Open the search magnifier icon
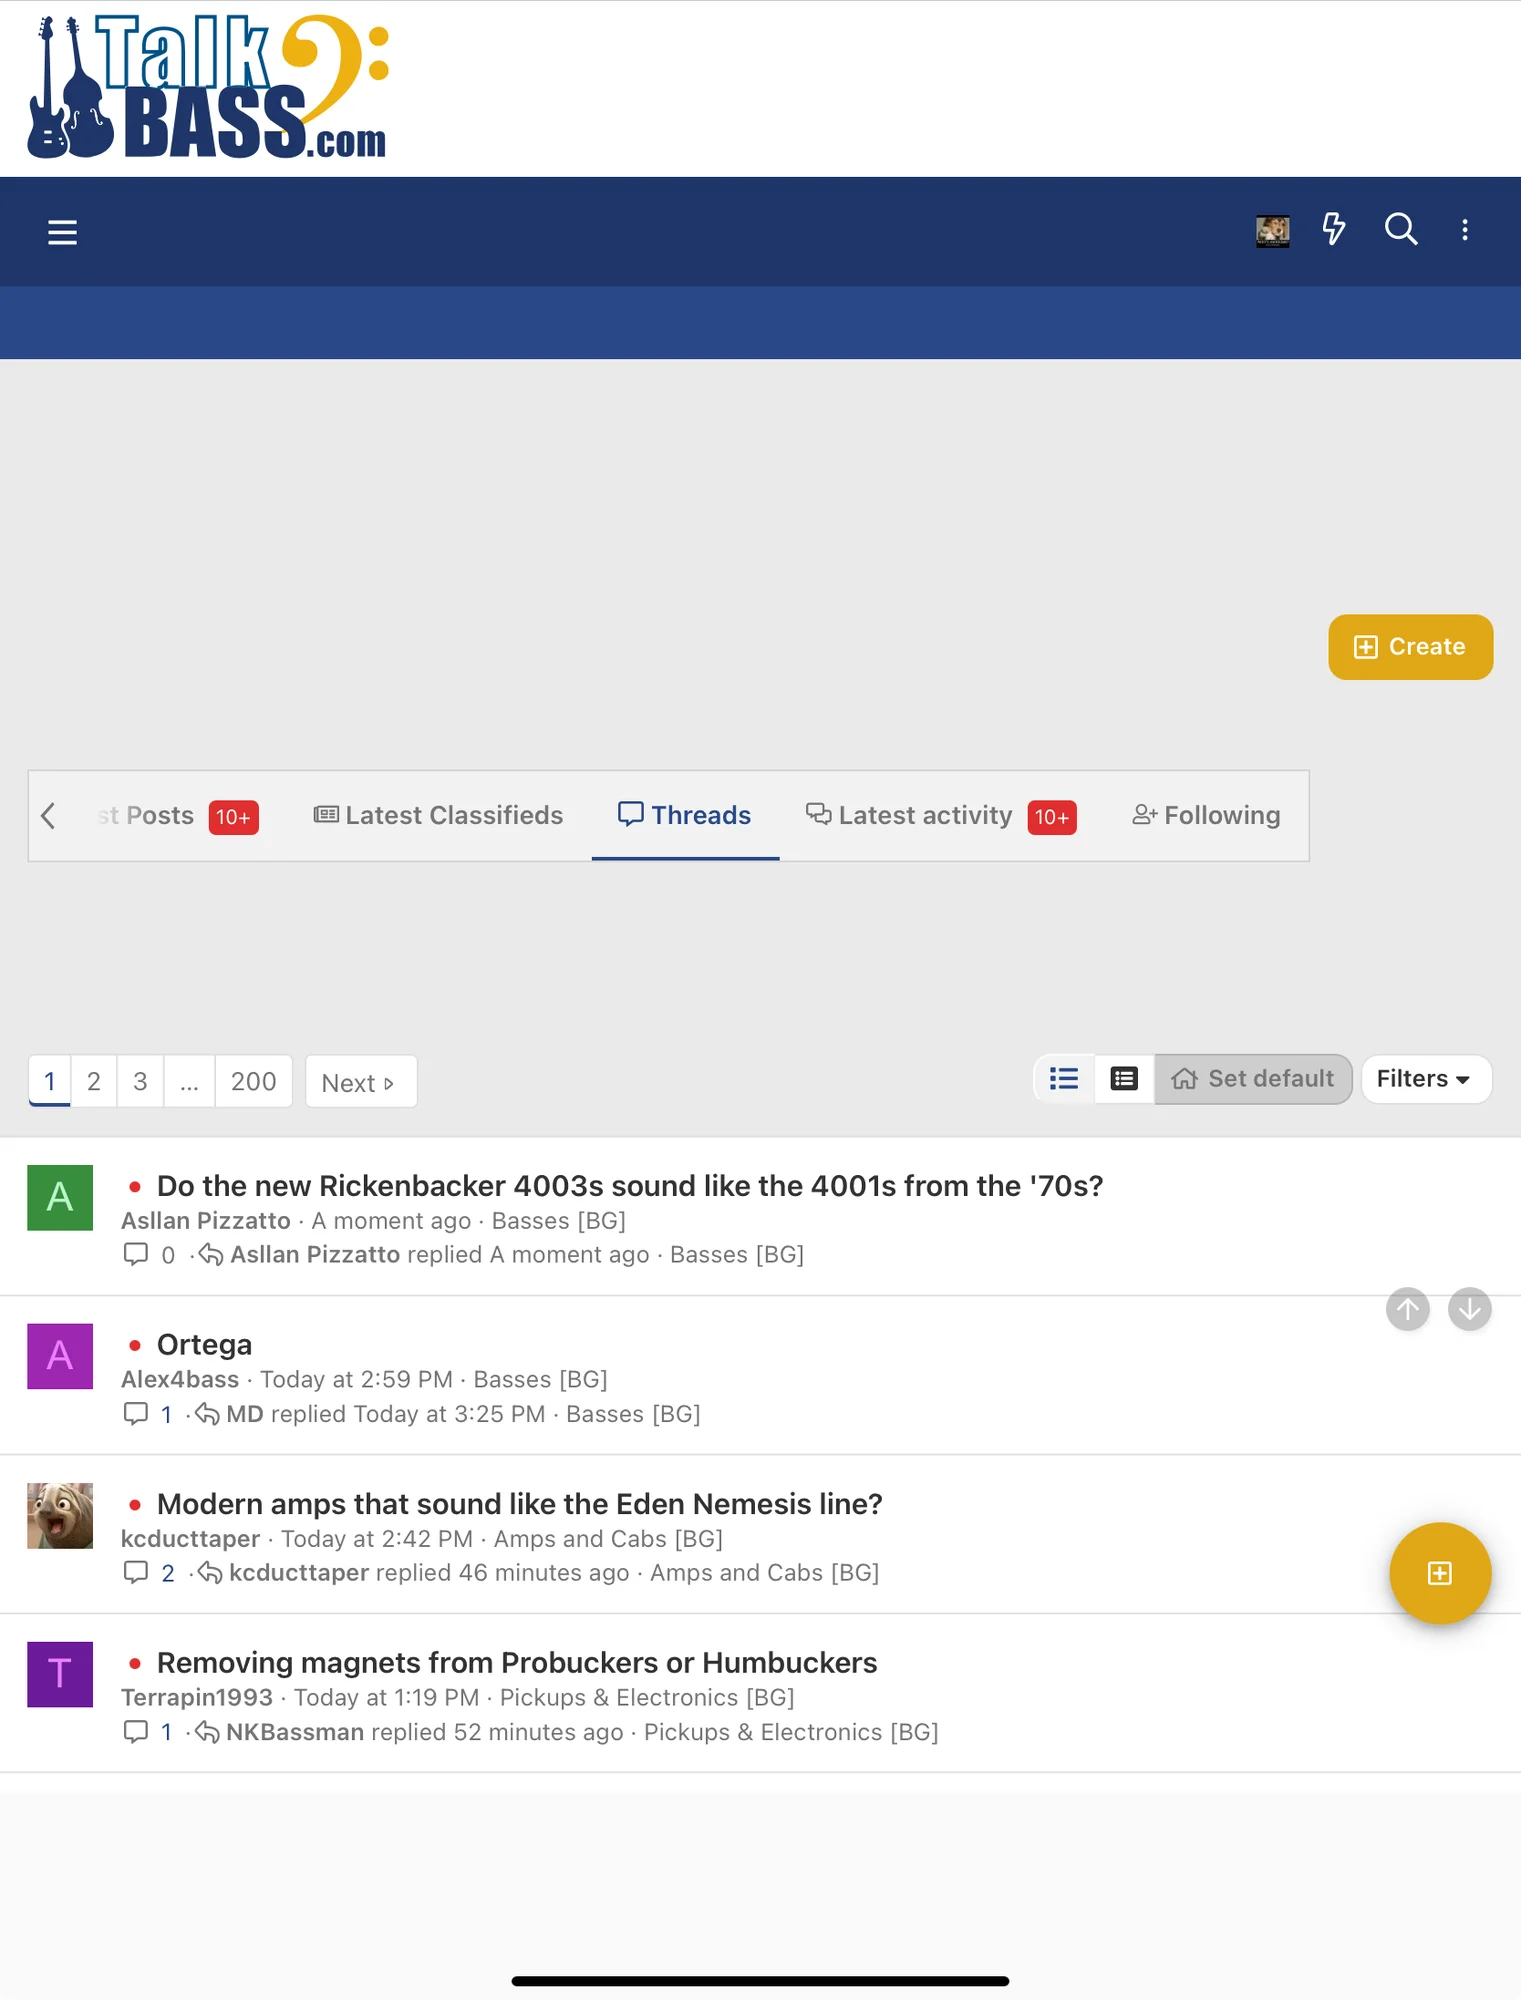1521x2000 pixels. pyautogui.click(x=1401, y=230)
